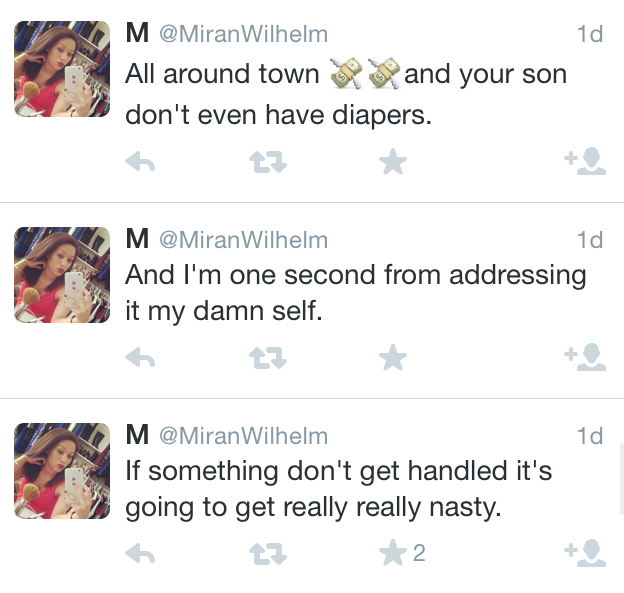Open @MiranWilhelm handle on last tweet

tap(243, 436)
